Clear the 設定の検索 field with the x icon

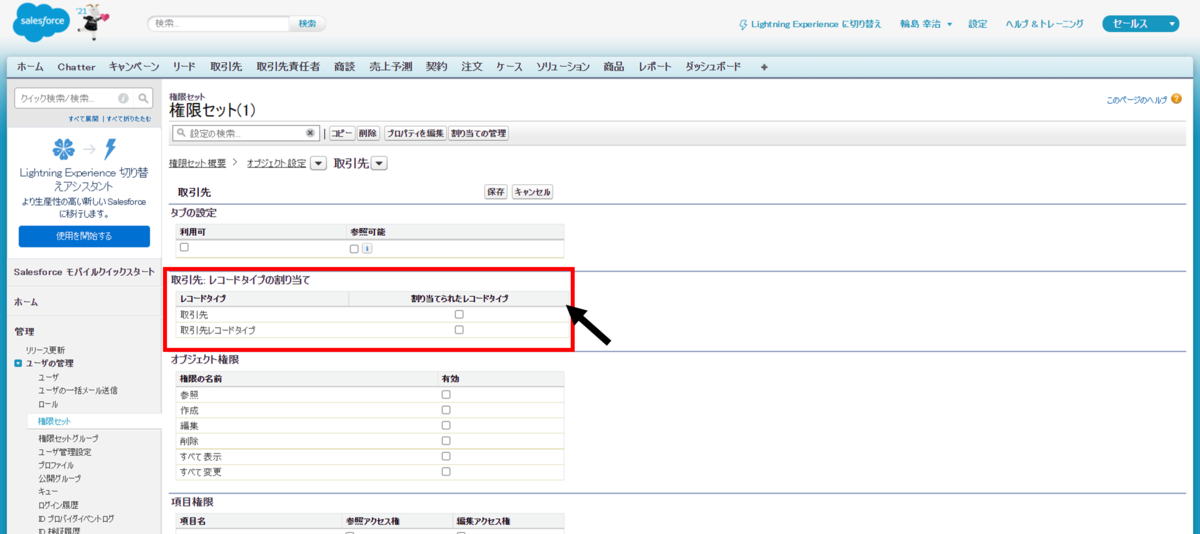pyautogui.click(x=310, y=133)
